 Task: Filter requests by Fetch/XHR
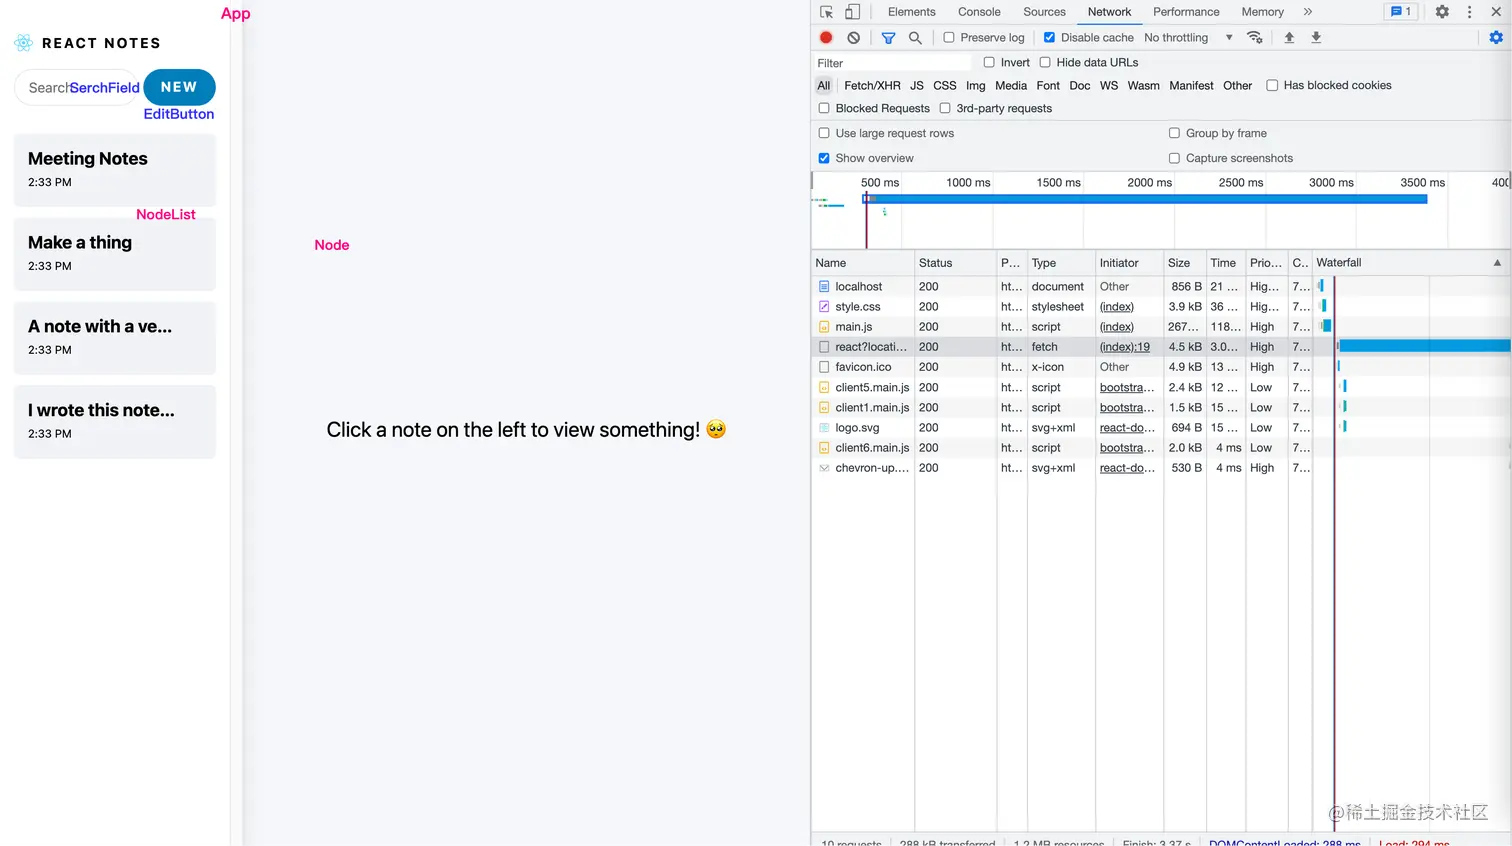point(872,85)
